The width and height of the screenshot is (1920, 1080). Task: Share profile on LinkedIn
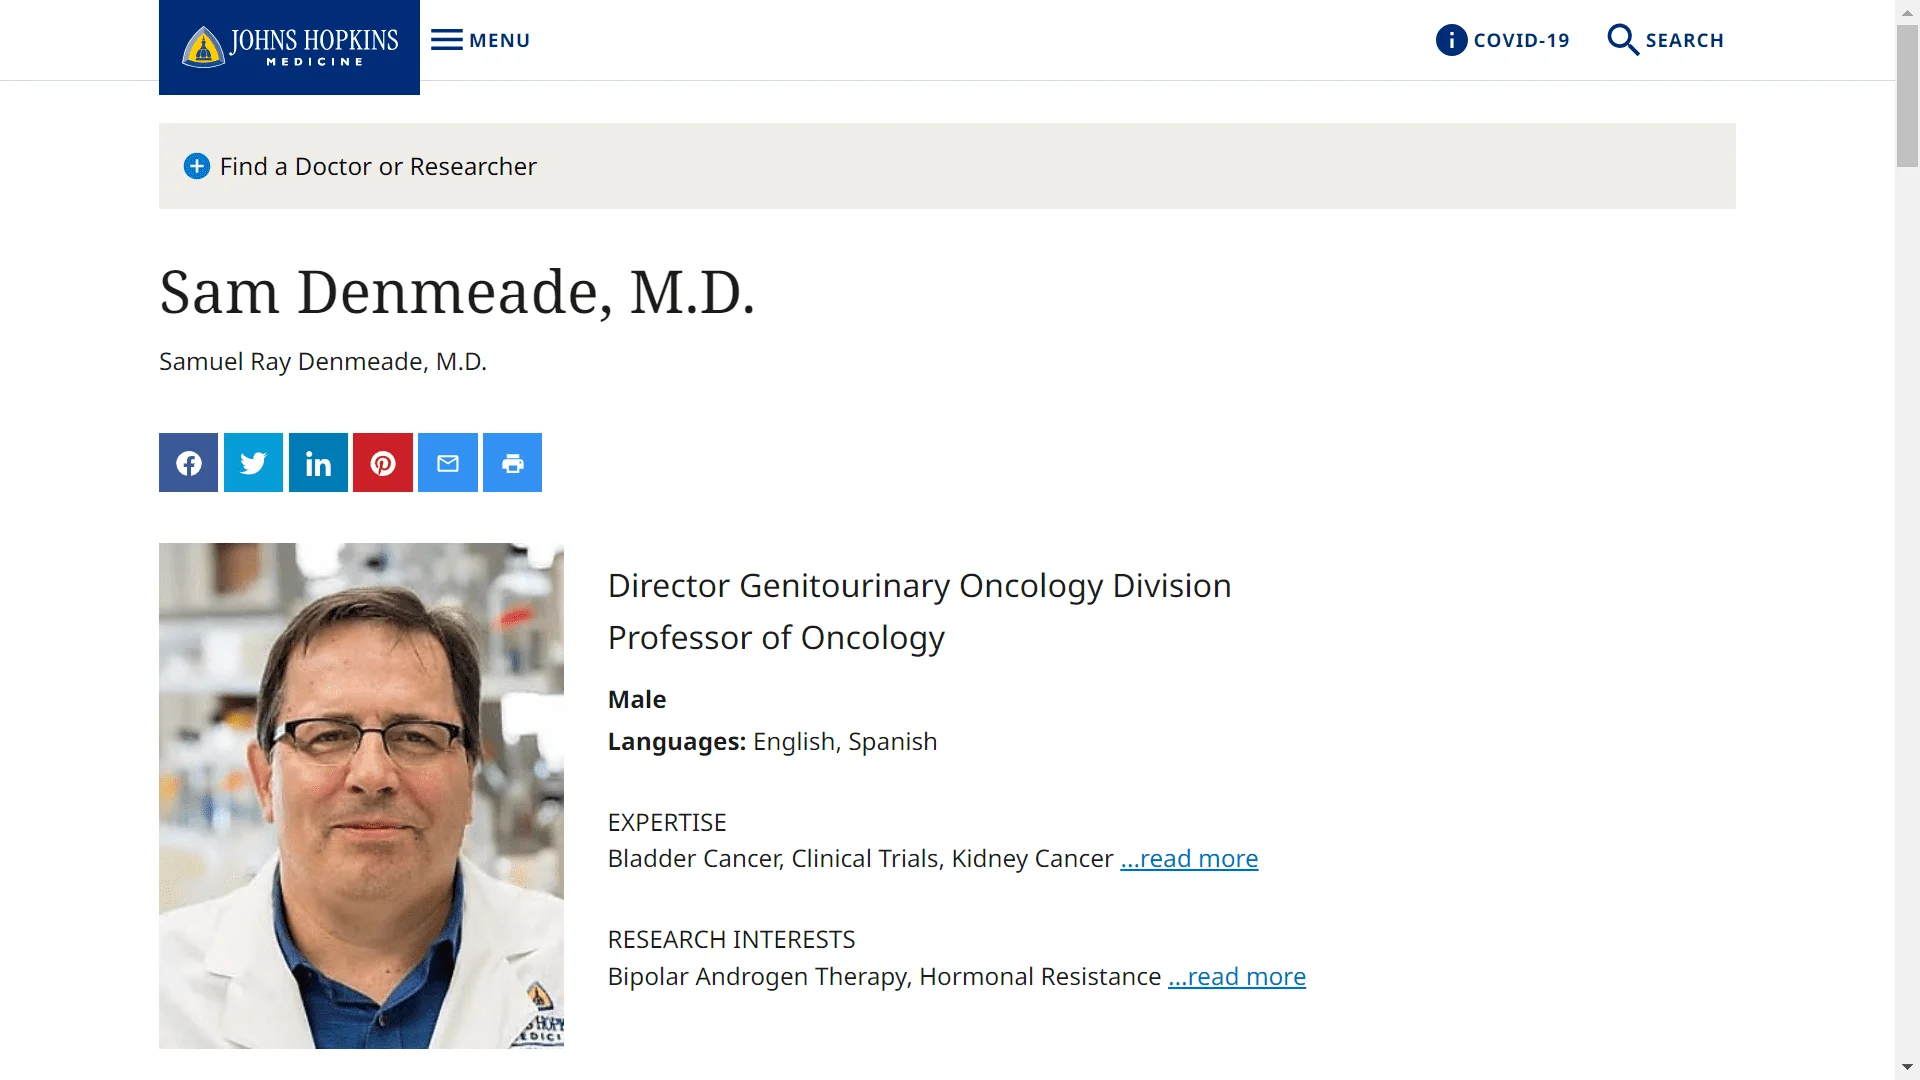tap(318, 462)
